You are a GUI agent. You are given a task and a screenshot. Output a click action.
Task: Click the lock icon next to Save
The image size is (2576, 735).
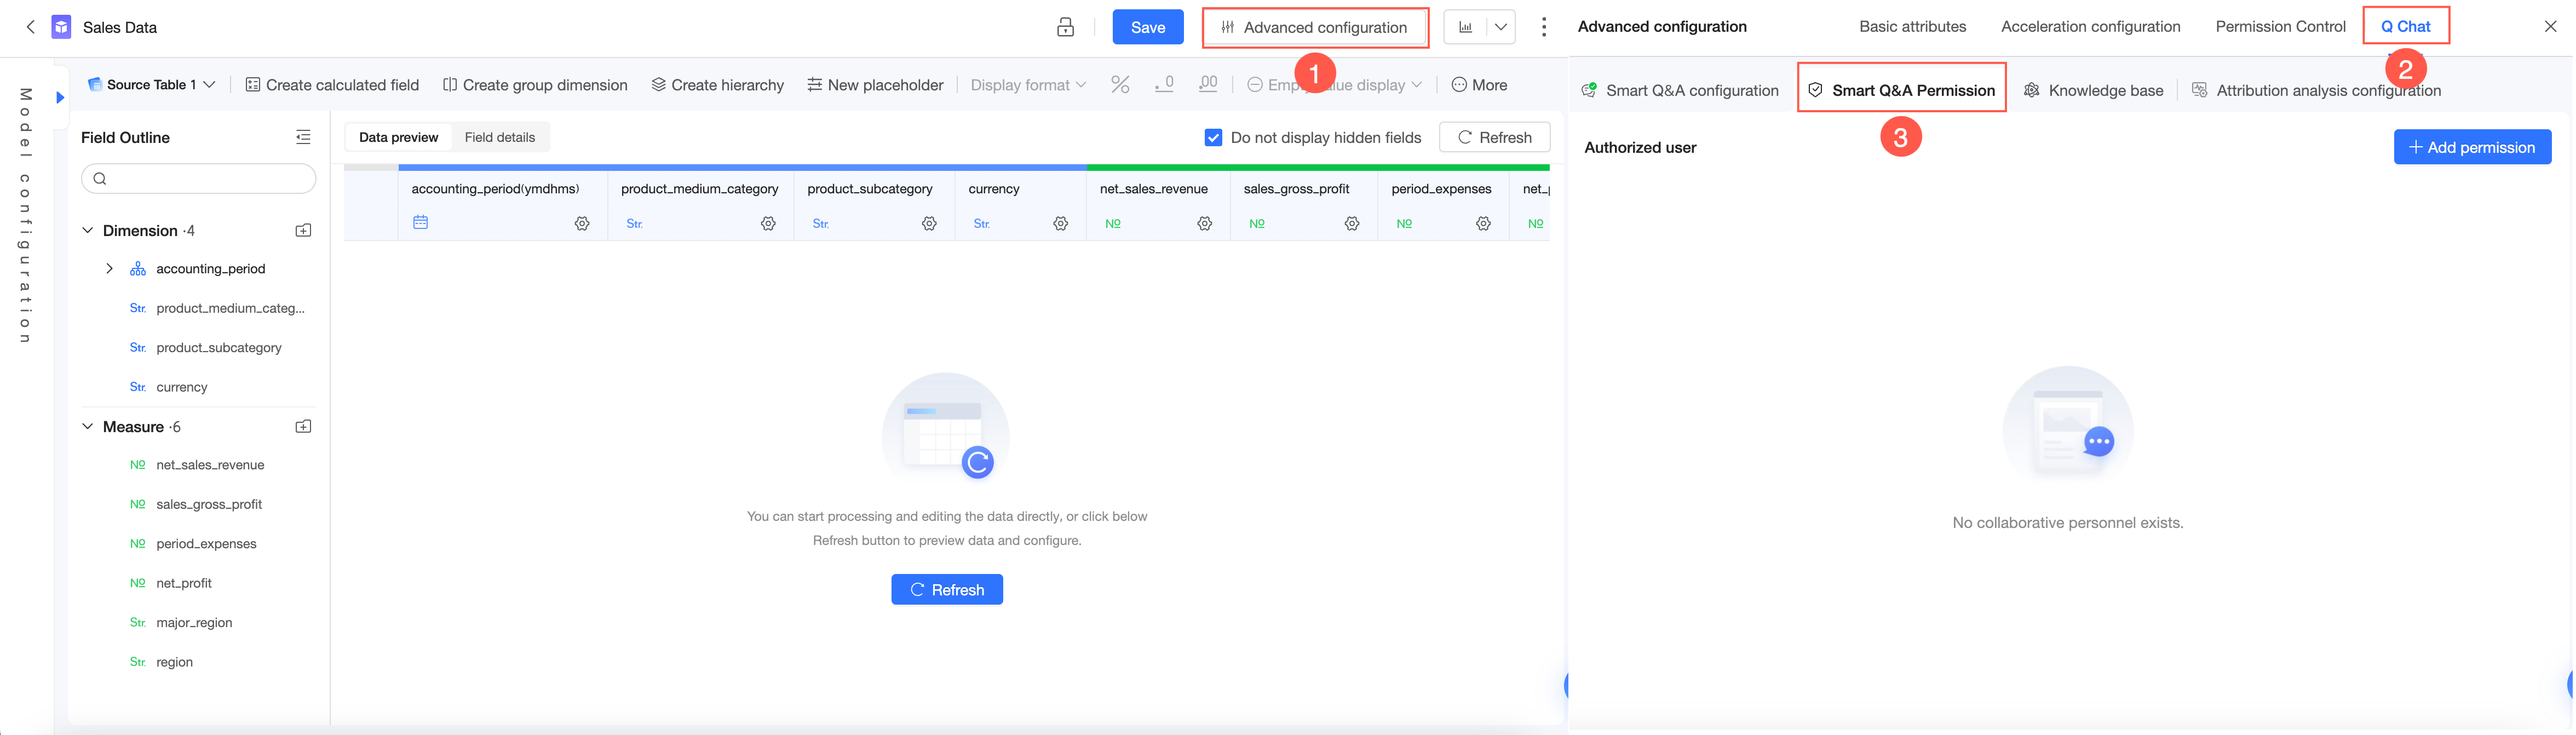point(1065,27)
